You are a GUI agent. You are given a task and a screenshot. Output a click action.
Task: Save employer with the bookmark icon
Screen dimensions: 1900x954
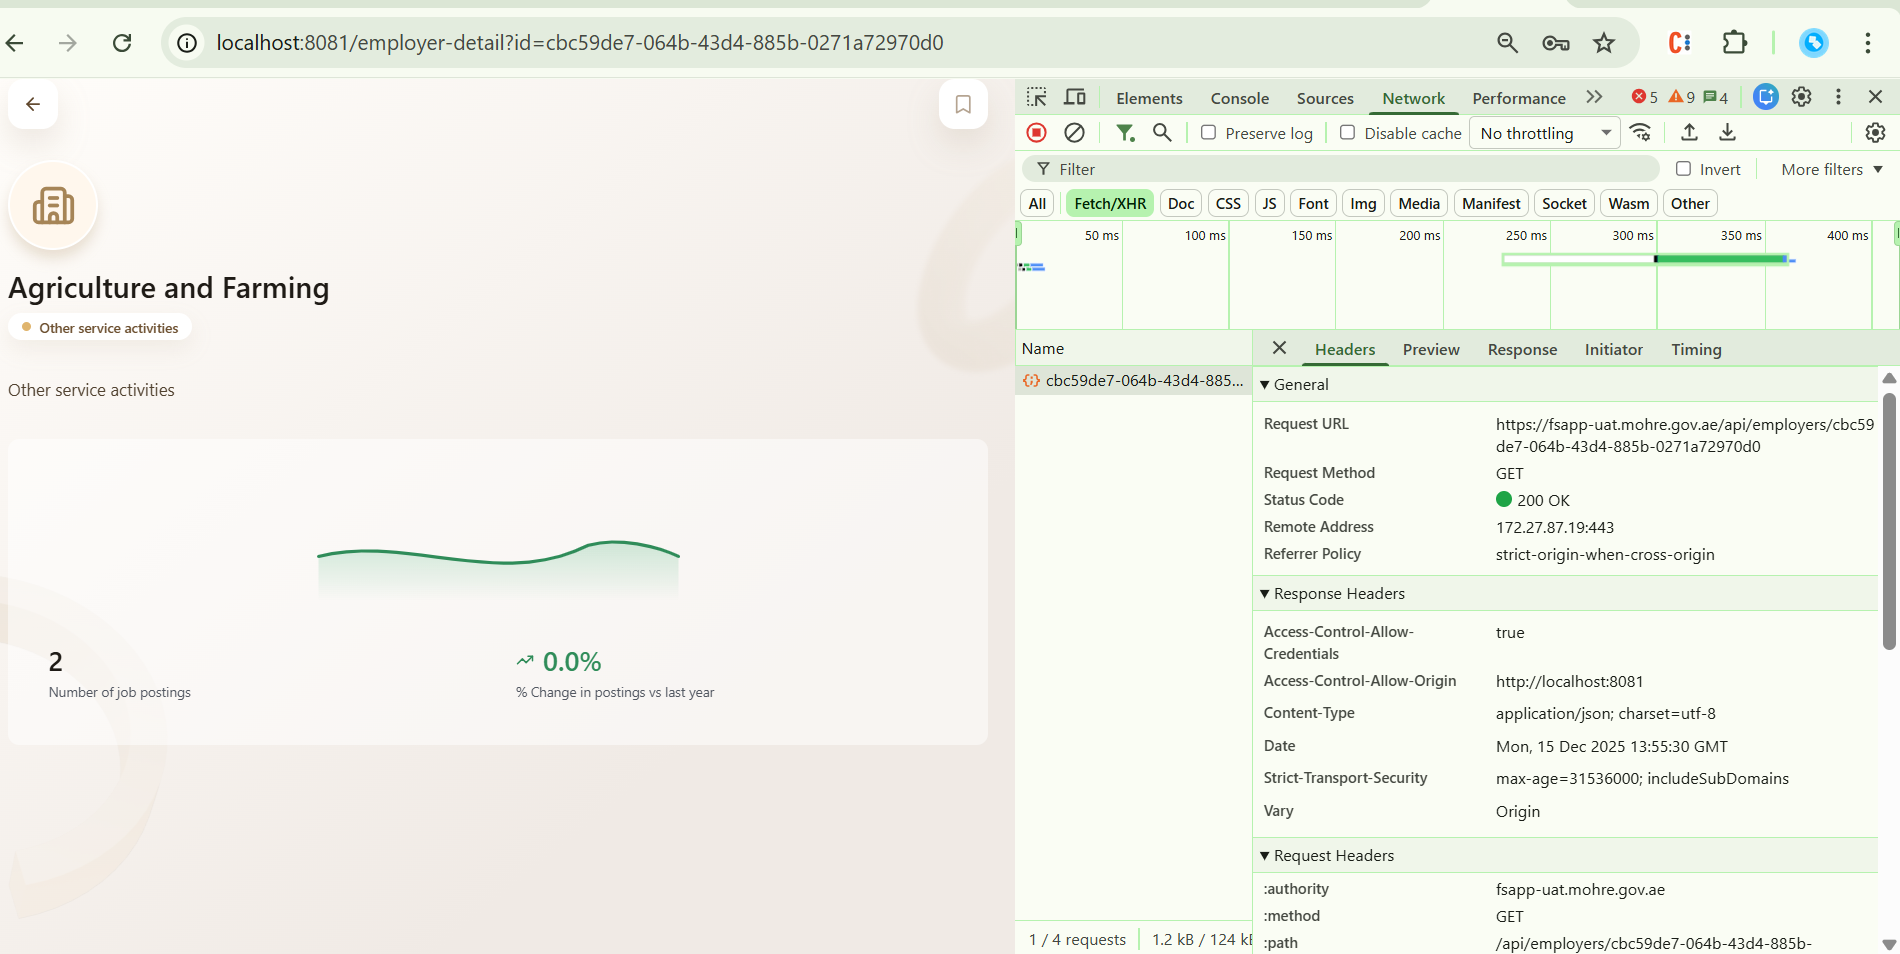click(963, 104)
